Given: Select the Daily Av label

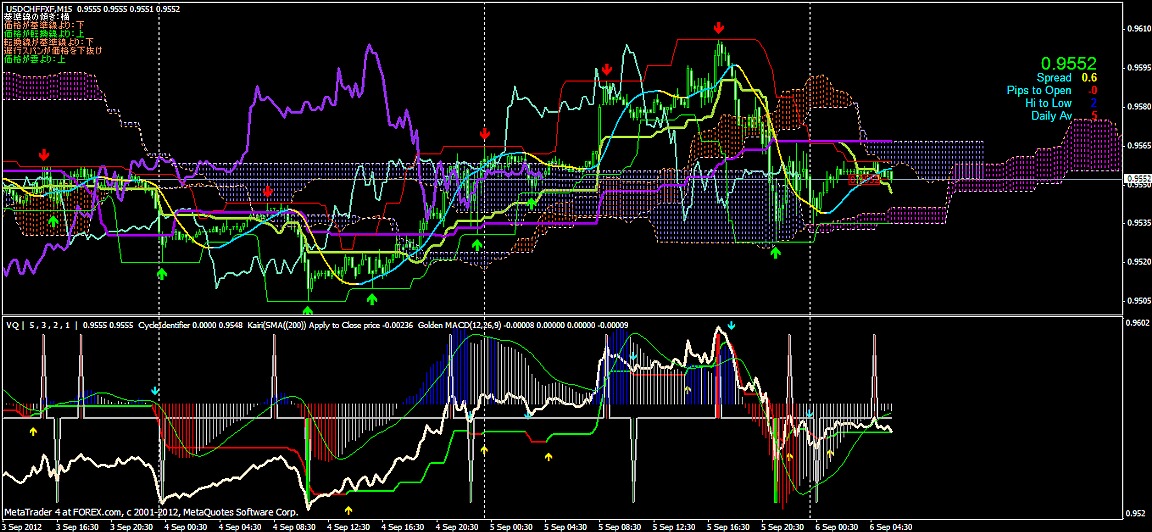Looking at the screenshot, I should click(1051, 116).
